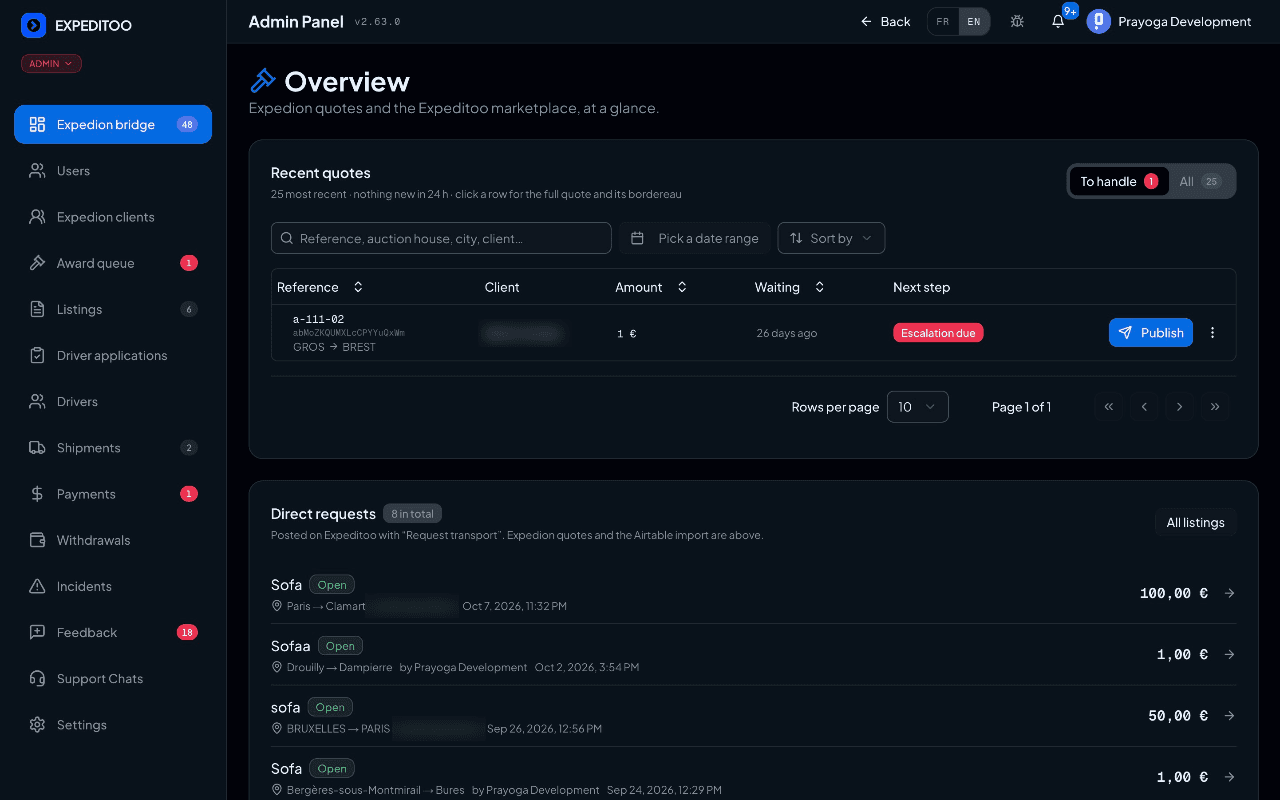Switch language to FR

[x=942, y=22]
